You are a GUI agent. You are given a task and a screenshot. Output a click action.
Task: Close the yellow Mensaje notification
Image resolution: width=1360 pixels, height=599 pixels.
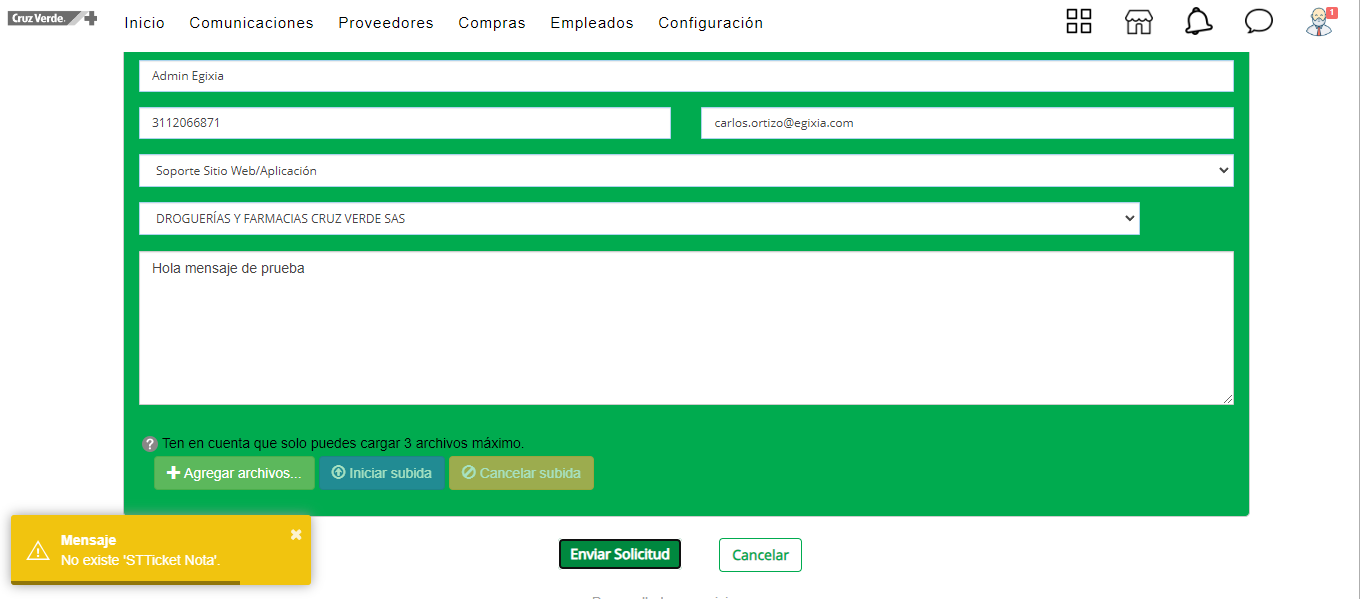296,535
